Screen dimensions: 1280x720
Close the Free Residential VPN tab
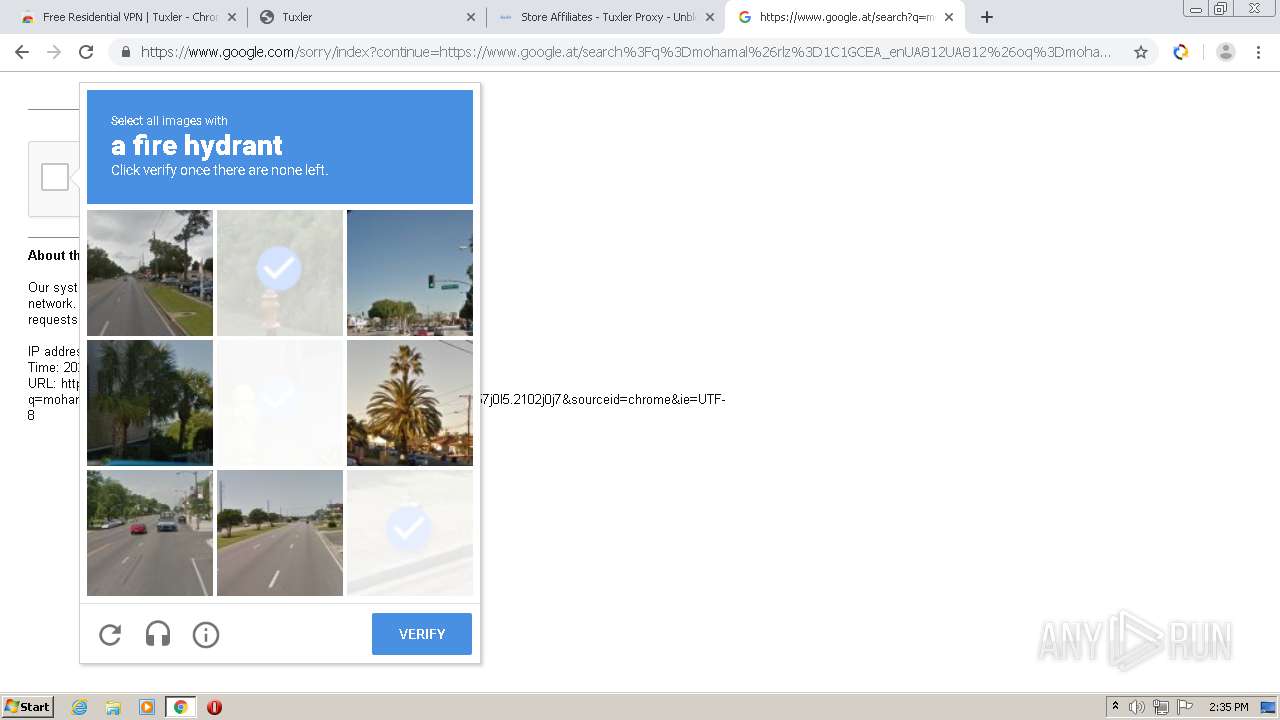[232, 17]
